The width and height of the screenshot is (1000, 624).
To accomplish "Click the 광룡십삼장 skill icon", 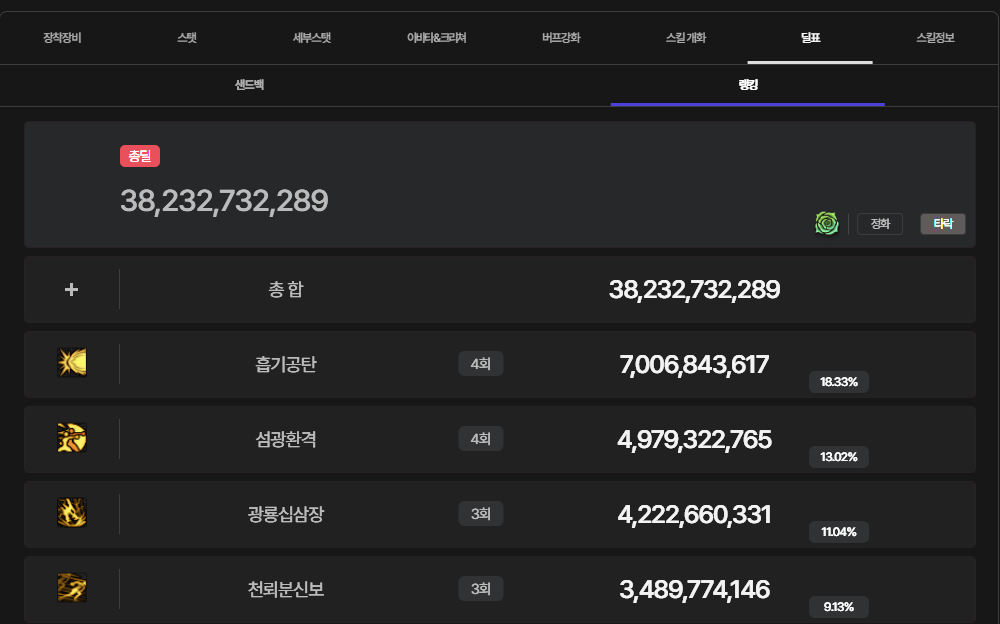I will pyautogui.click(x=72, y=513).
